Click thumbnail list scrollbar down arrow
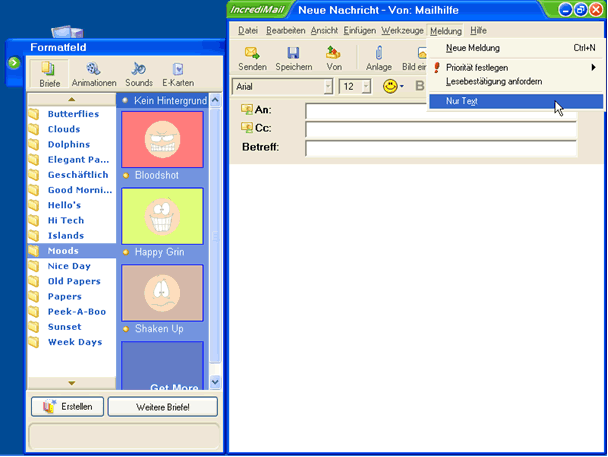Image resolution: width=608 pixels, height=457 pixels. click(215, 383)
